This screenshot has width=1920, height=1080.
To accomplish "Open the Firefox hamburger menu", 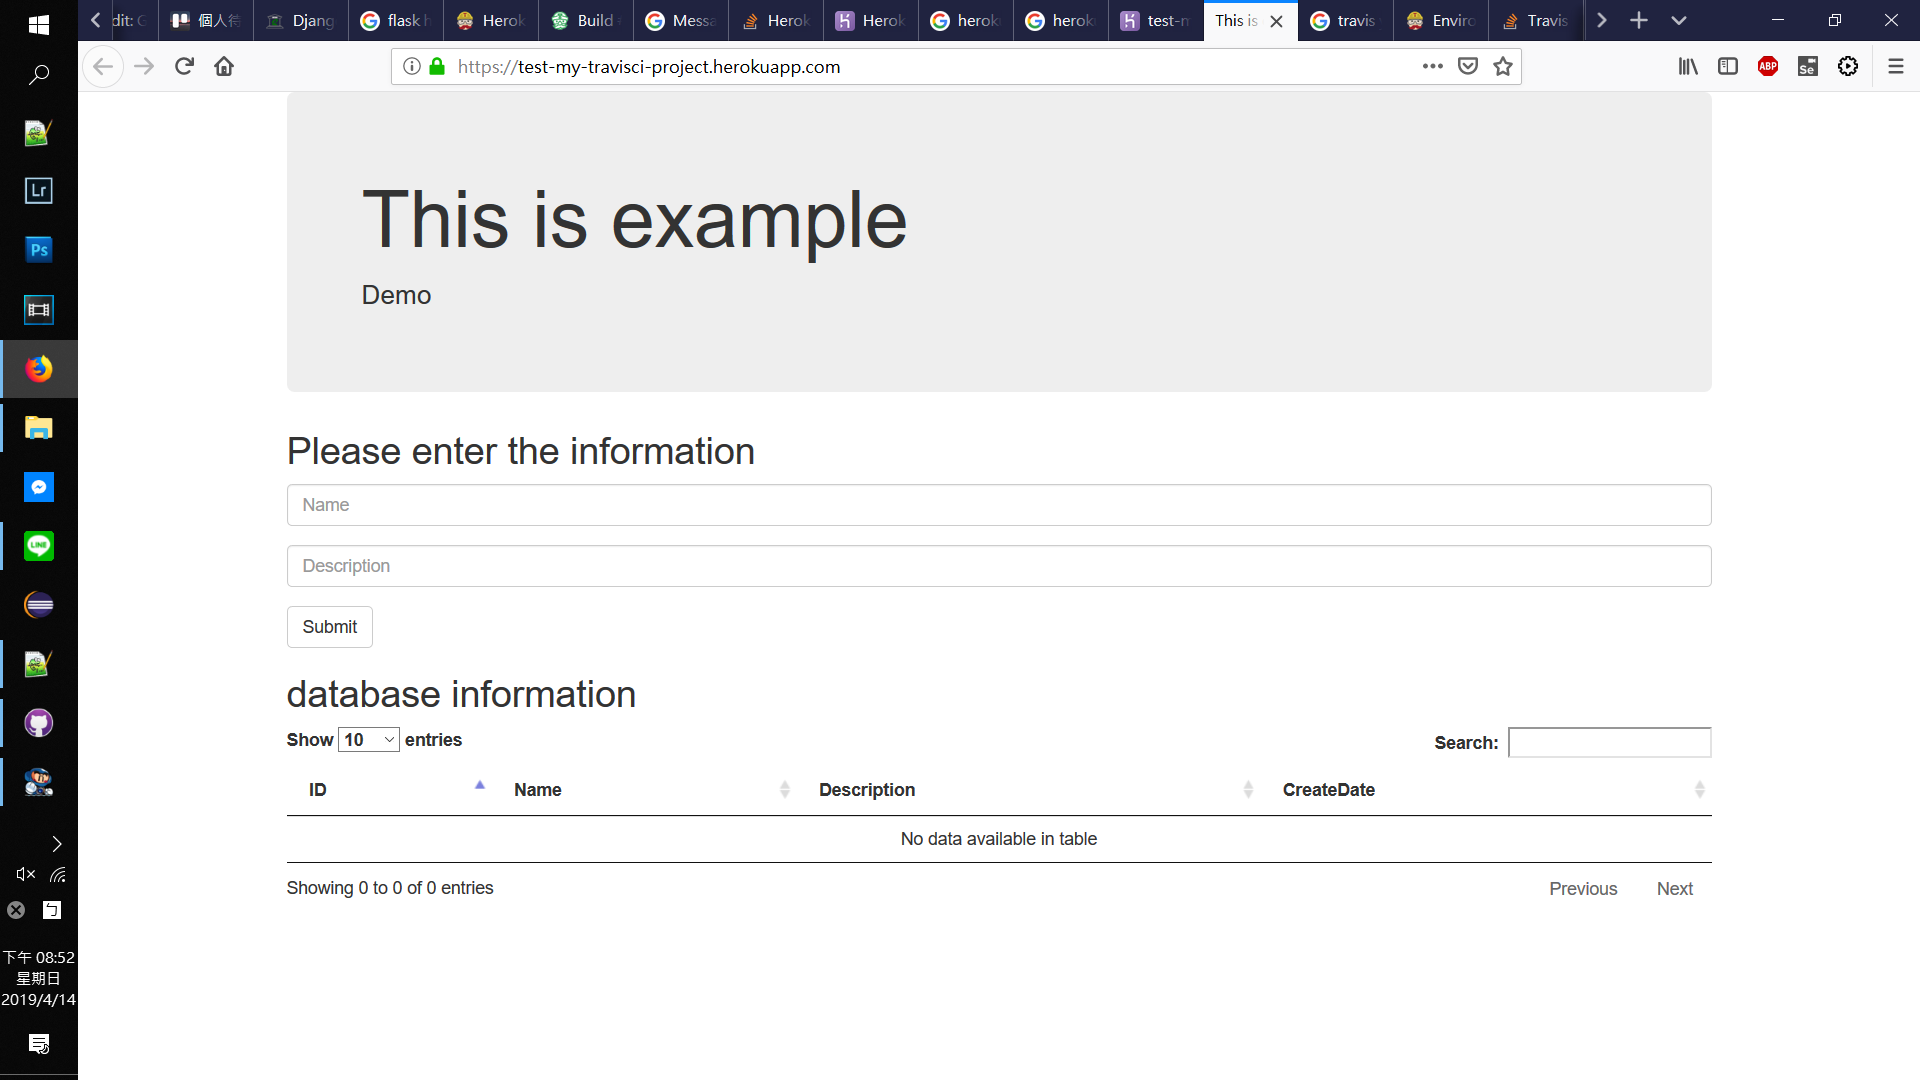I will pos(1895,66).
